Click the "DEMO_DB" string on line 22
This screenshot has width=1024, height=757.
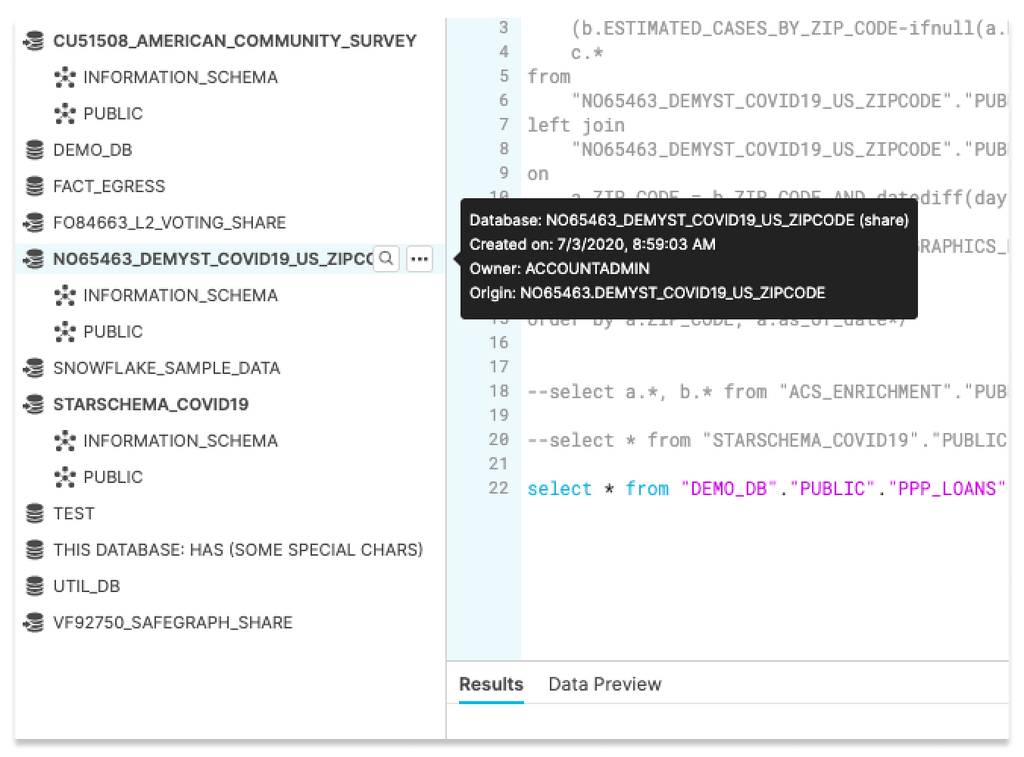(x=729, y=489)
